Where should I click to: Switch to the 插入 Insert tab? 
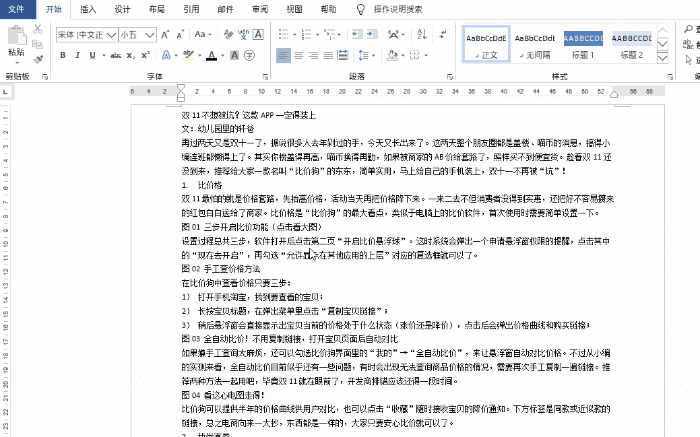(x=88, y=9)
